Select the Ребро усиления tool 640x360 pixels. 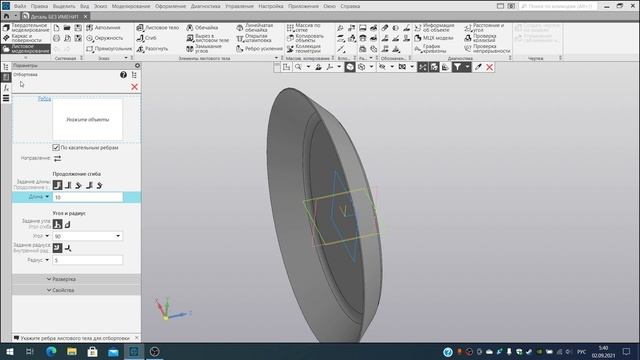[259, 49]
